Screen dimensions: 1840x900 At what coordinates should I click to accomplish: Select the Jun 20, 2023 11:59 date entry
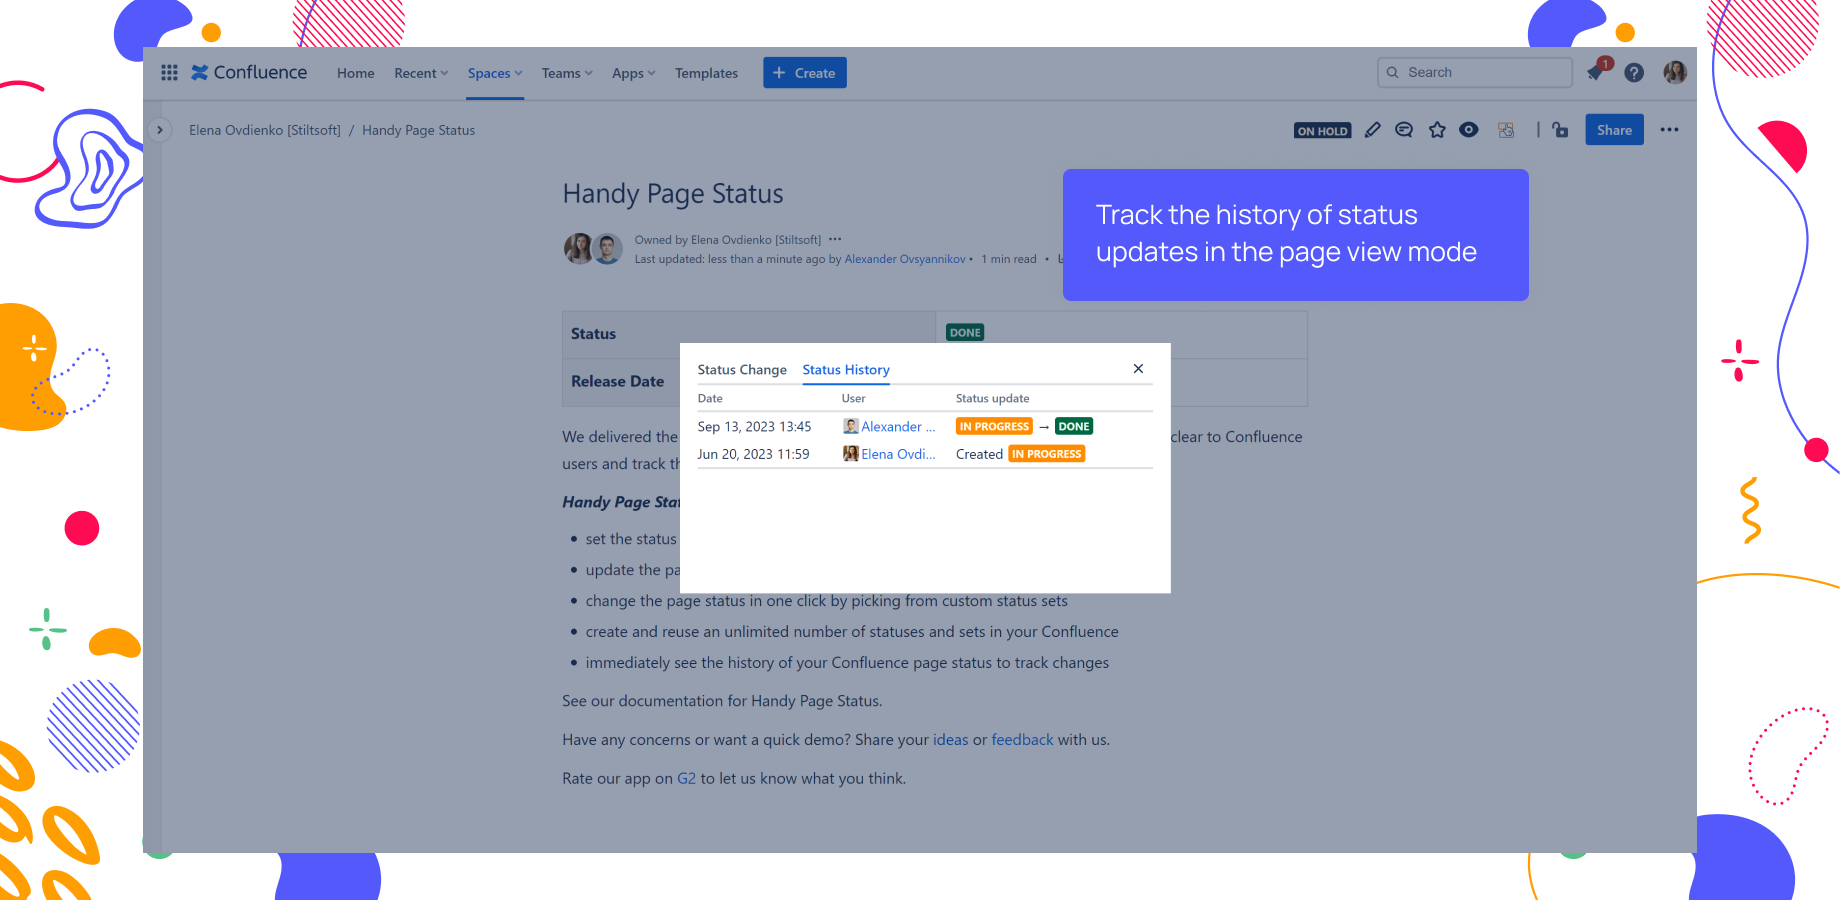pos(753,454)
